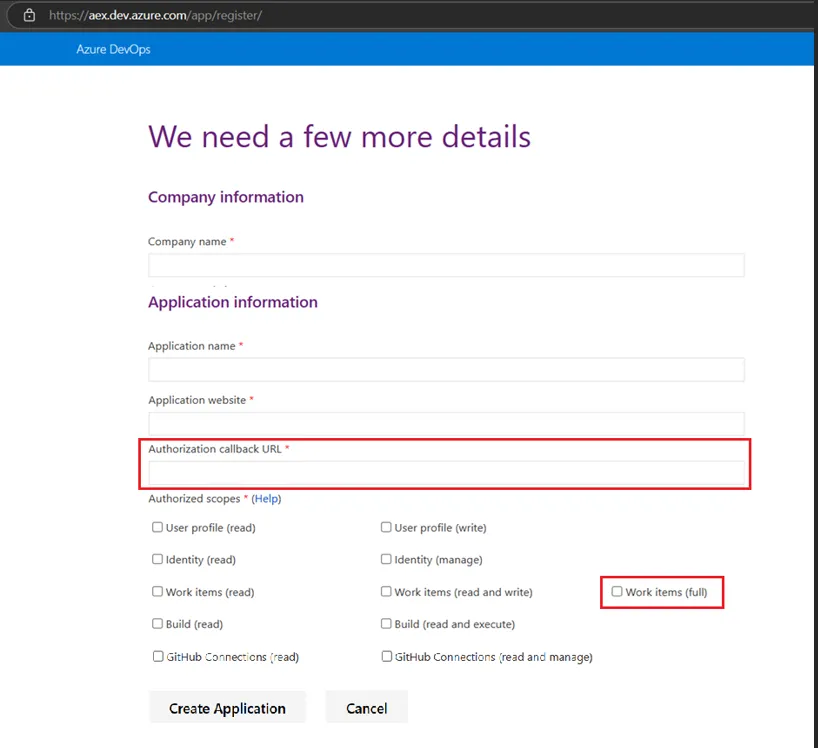Screen dimensions: 818x748
Task: Enable GitHub Connections (read and manage) scope
Action: click(x=385, y=656)
